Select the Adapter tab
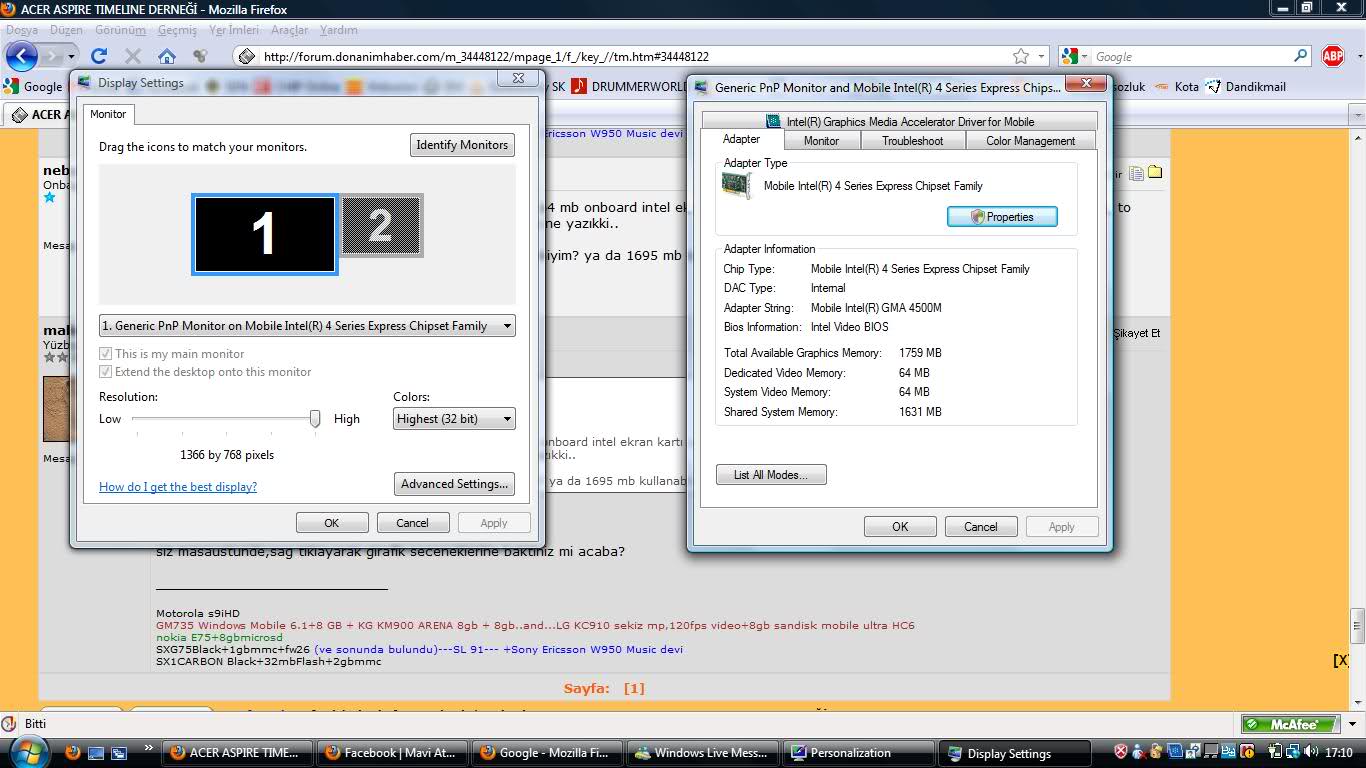 point(741,139)
